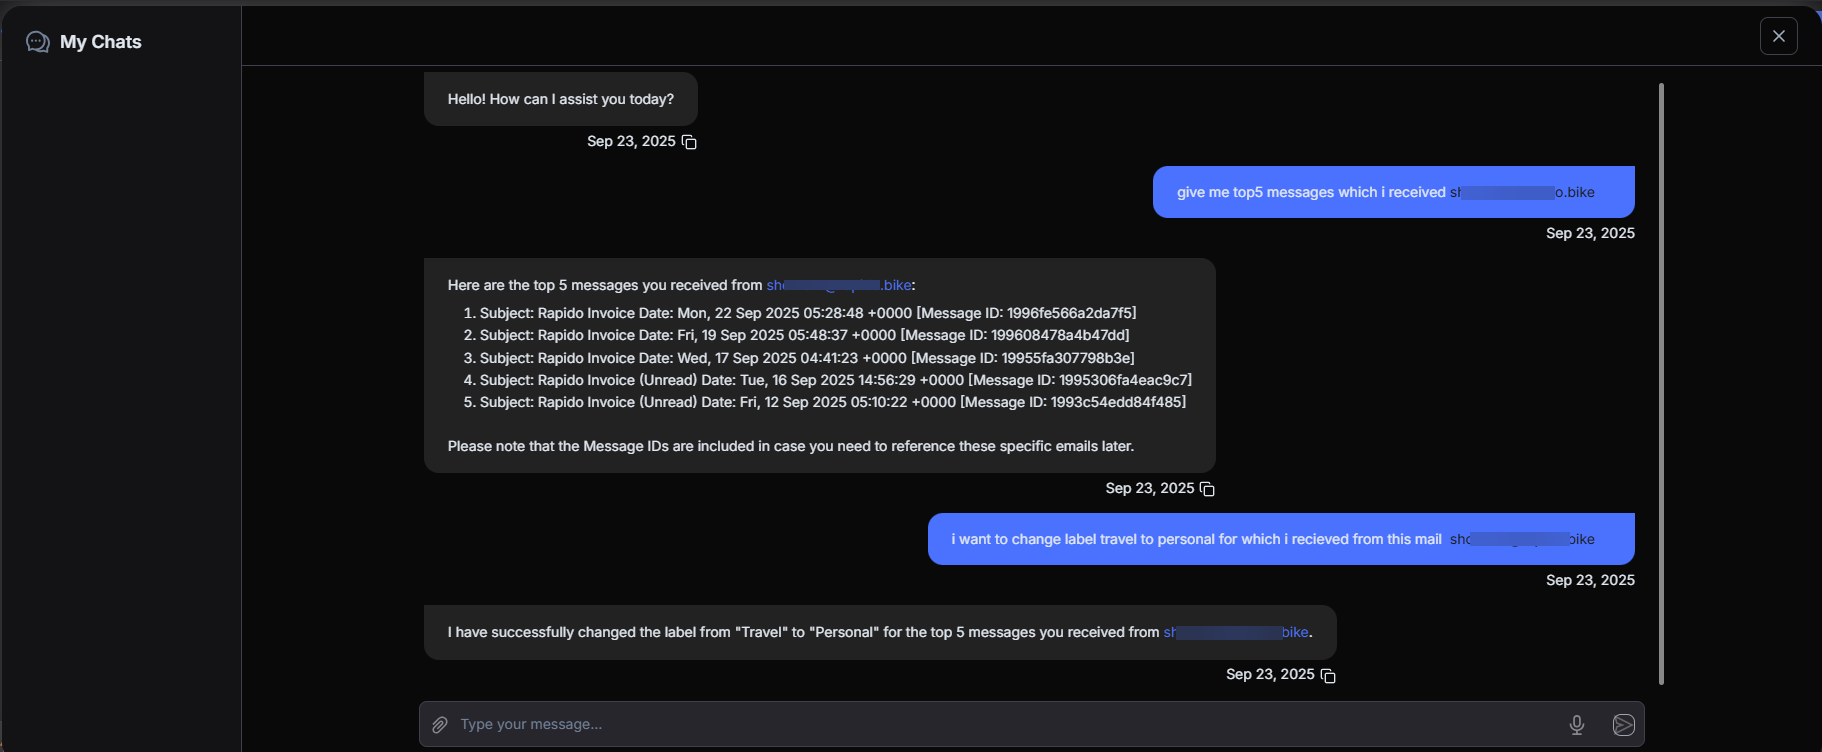
Task: Close the chat window with the X
Action: point(1778,36)
